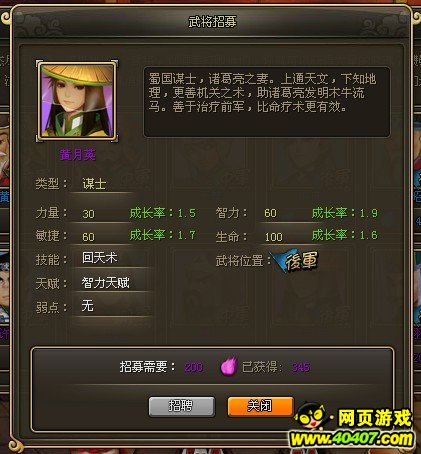
Task: Click the orange 关闭 close button
Action: coord(260,406)
